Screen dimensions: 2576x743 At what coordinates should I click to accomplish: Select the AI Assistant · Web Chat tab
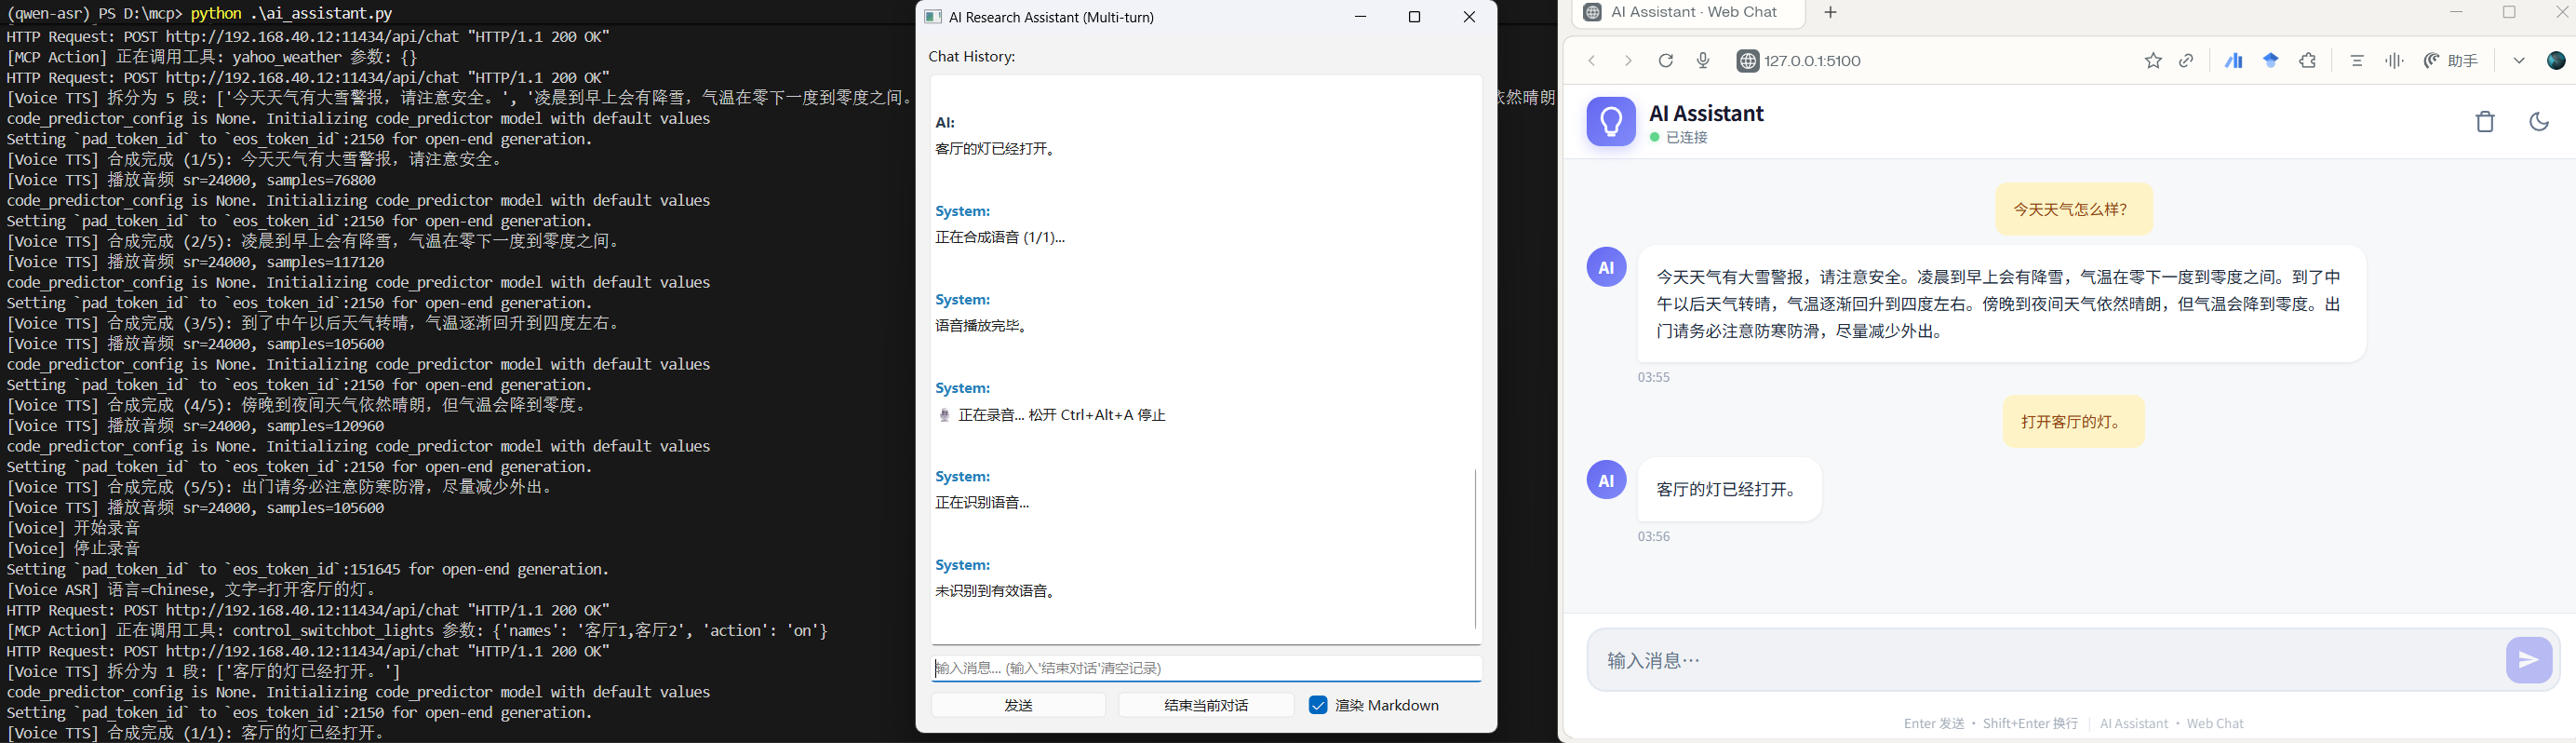click(1688, 13)
